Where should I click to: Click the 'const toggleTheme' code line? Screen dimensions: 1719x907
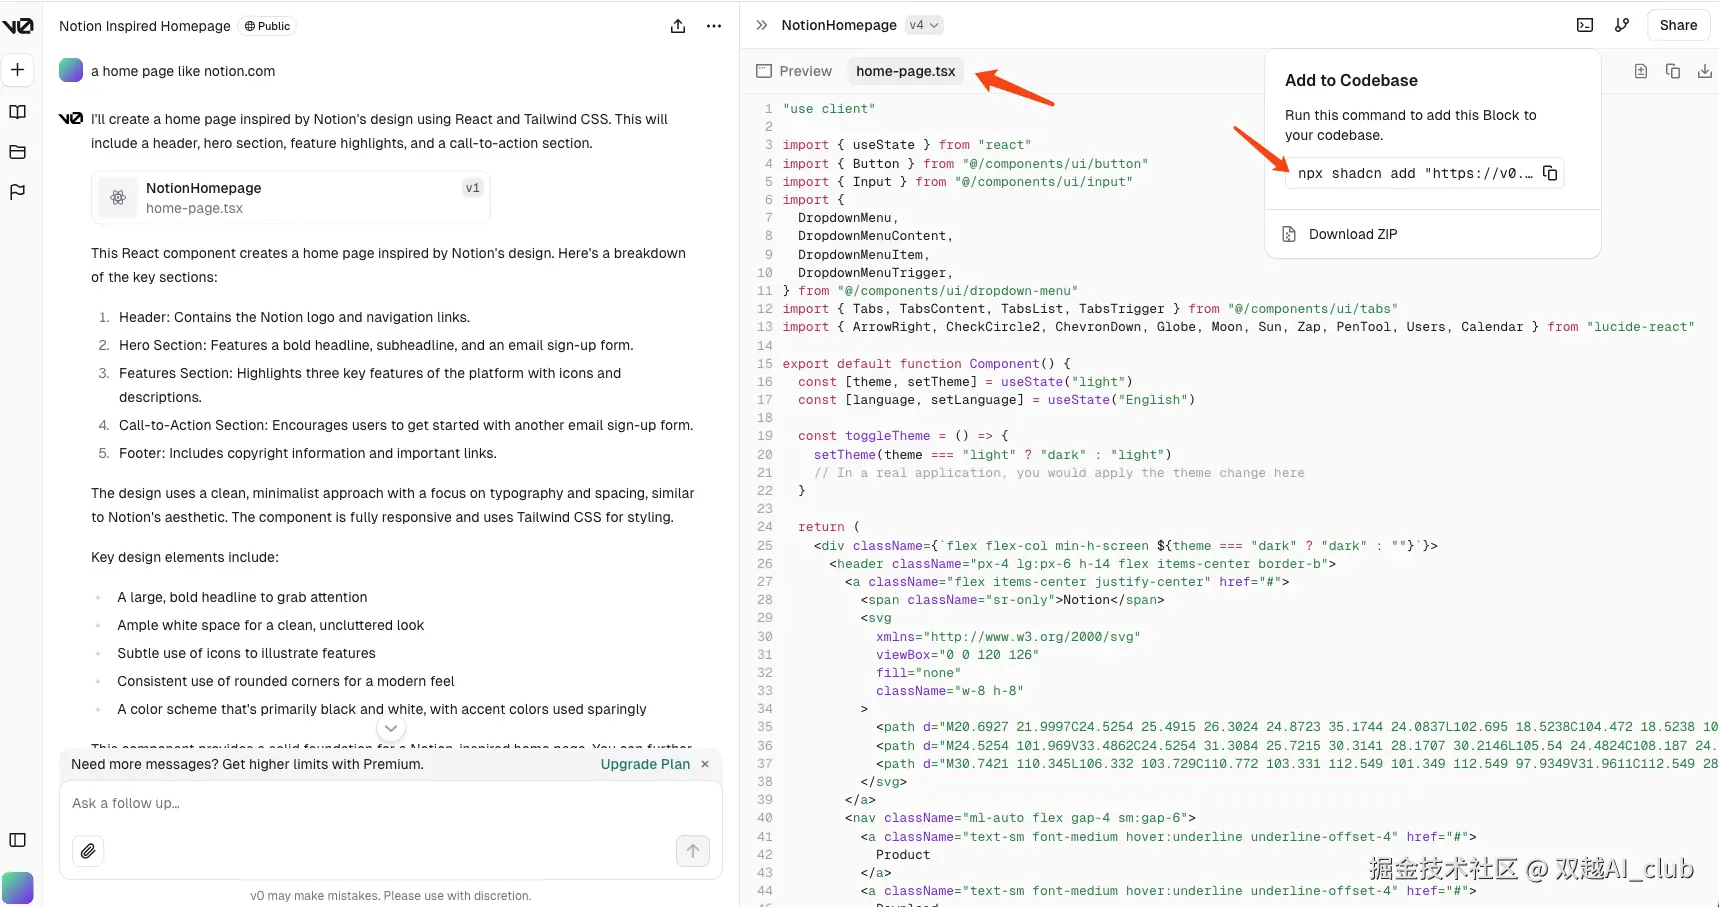[903, 436]
